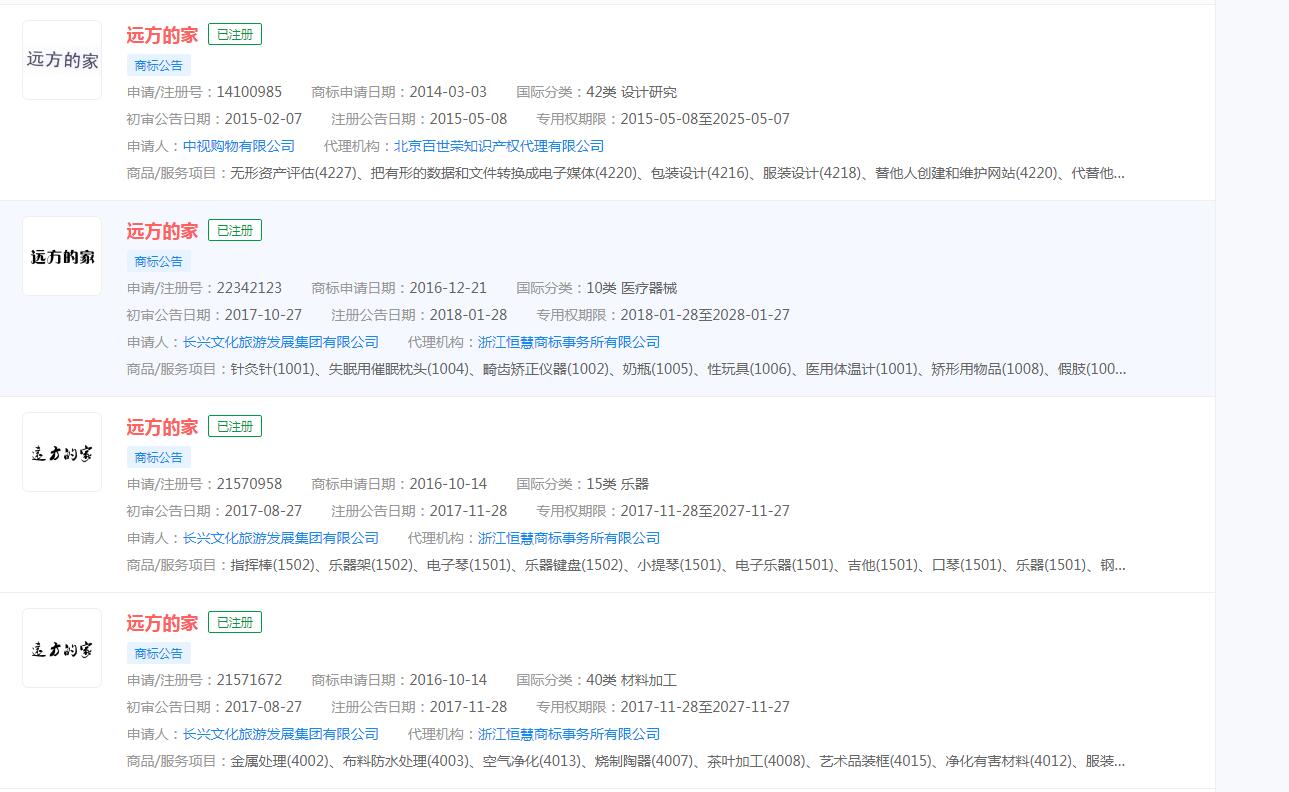Click the 商标公告 tag on the third result
The image size is (1289, 792).
coord(157,457)
